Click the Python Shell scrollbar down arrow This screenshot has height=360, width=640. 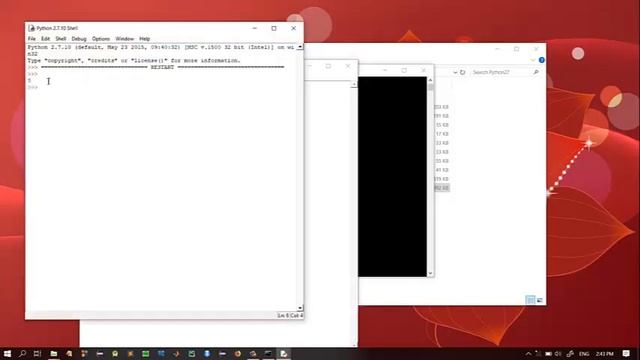(300, 308)
